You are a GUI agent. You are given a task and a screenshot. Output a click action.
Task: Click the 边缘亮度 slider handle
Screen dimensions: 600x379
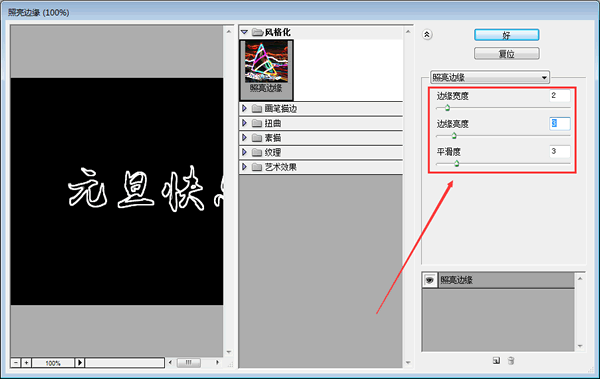(x=454, y=136)
